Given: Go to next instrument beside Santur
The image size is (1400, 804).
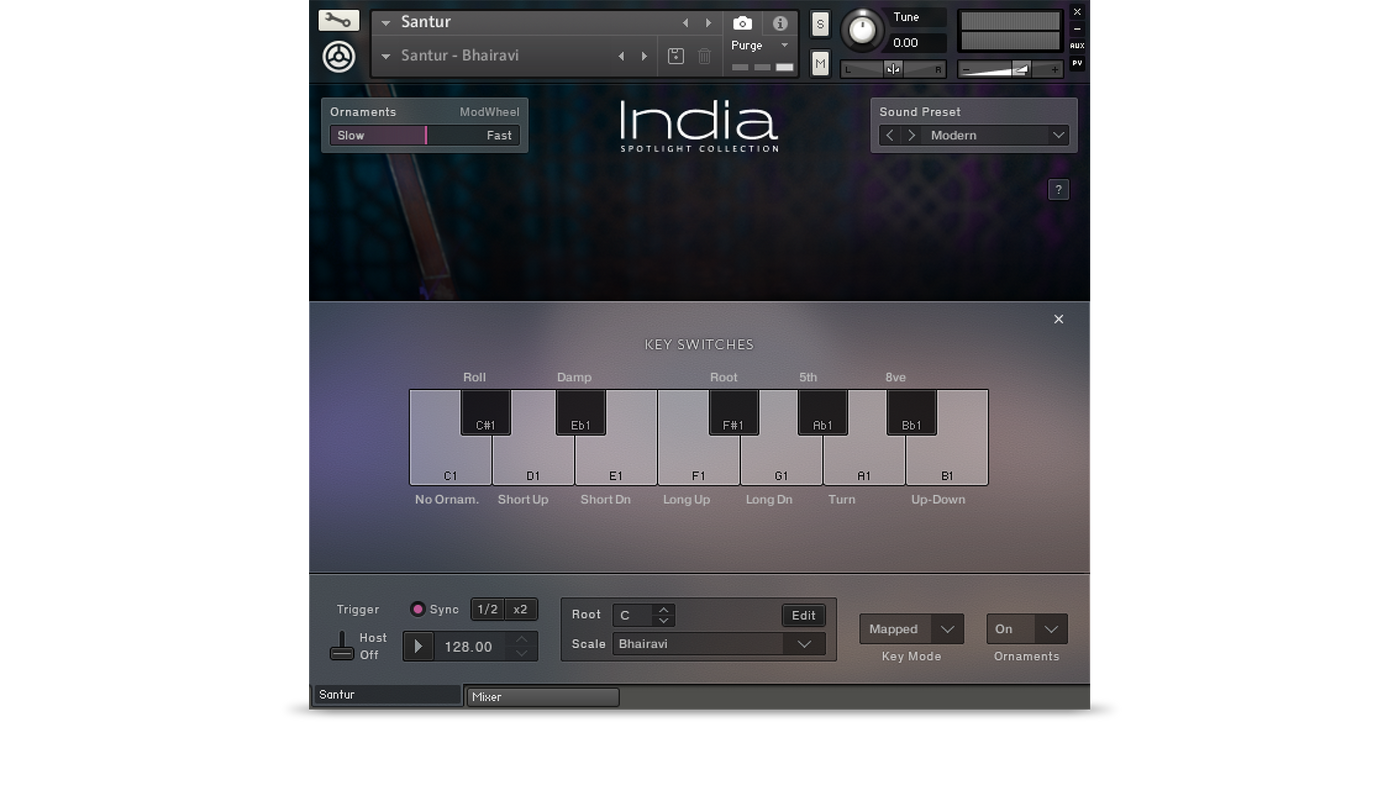Looking at the screenshot, I should pos(708,23).
